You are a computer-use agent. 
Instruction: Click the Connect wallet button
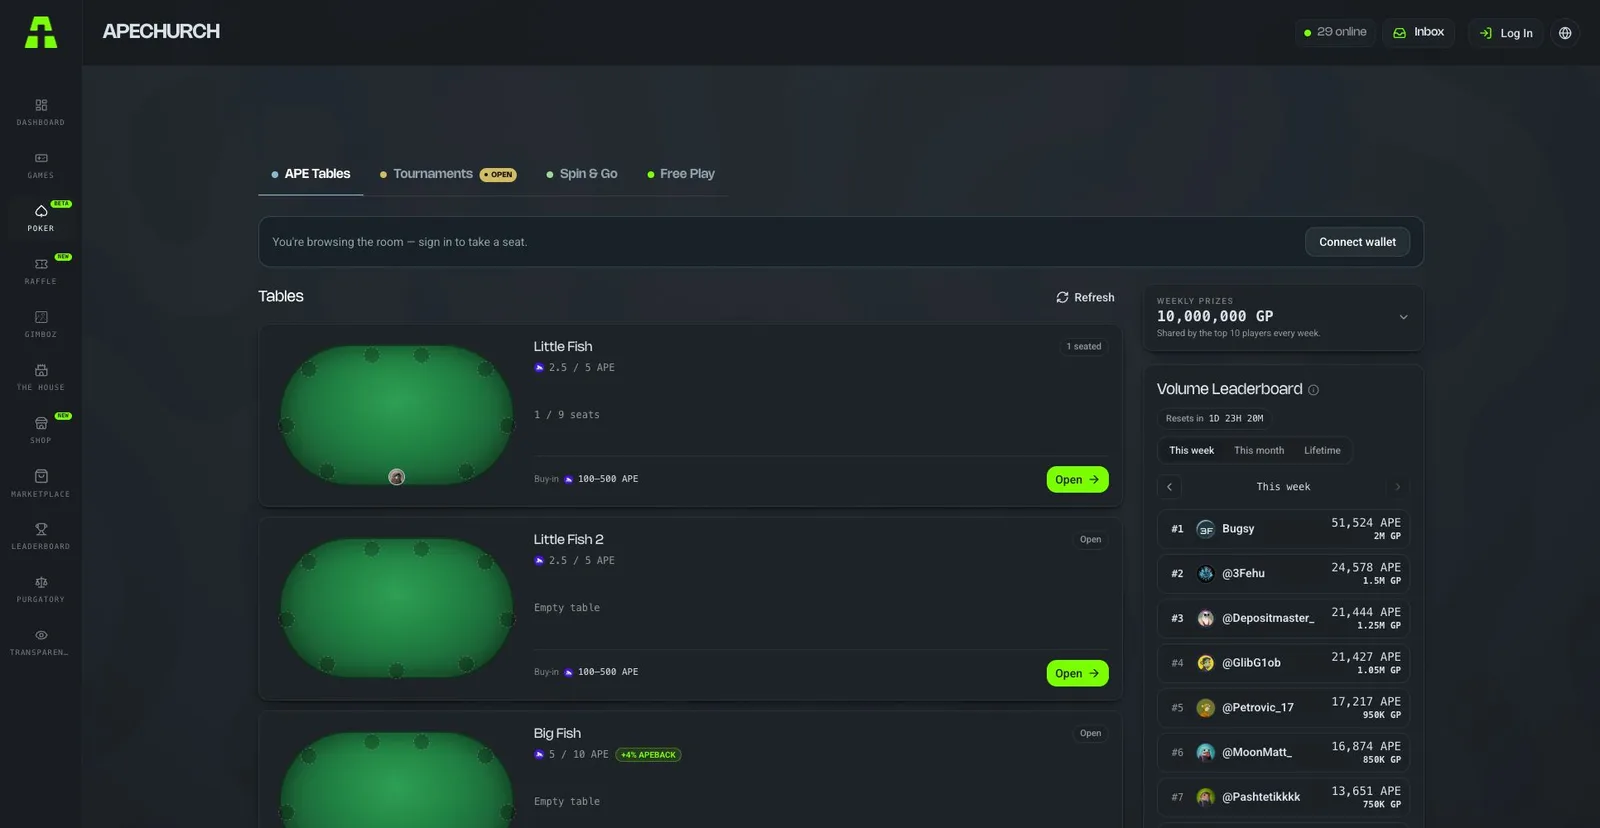pos(1357,242)
